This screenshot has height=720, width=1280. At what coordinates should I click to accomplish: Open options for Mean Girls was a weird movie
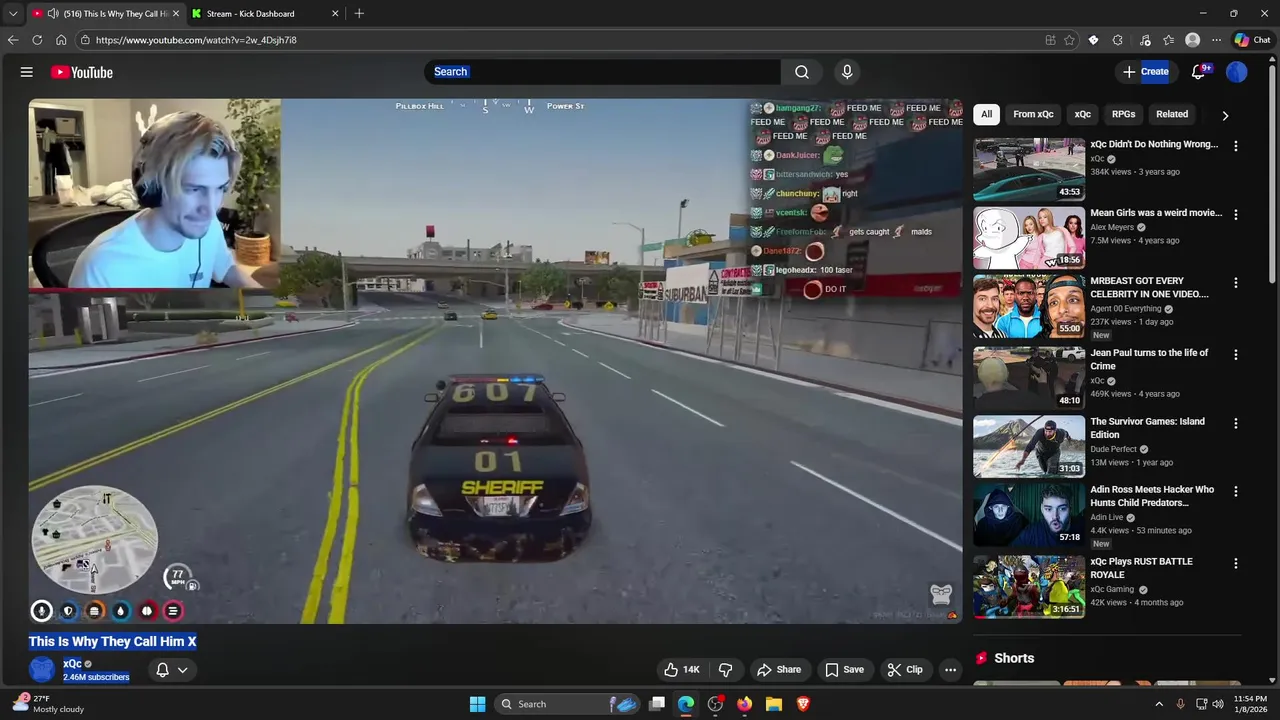[1236, 215]
